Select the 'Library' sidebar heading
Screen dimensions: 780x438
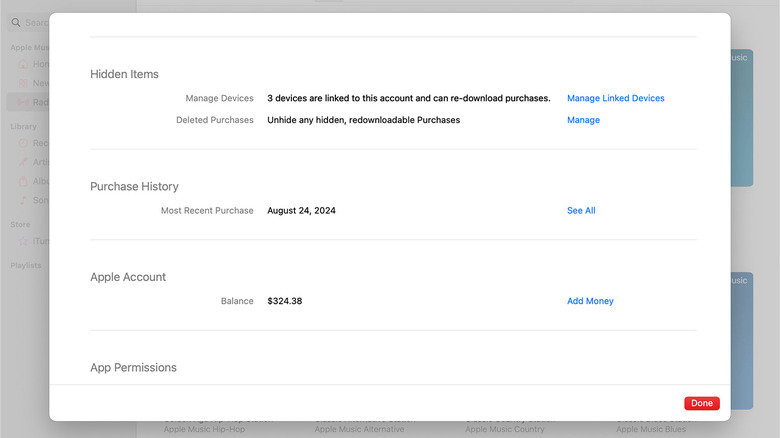tap(23, 126)
